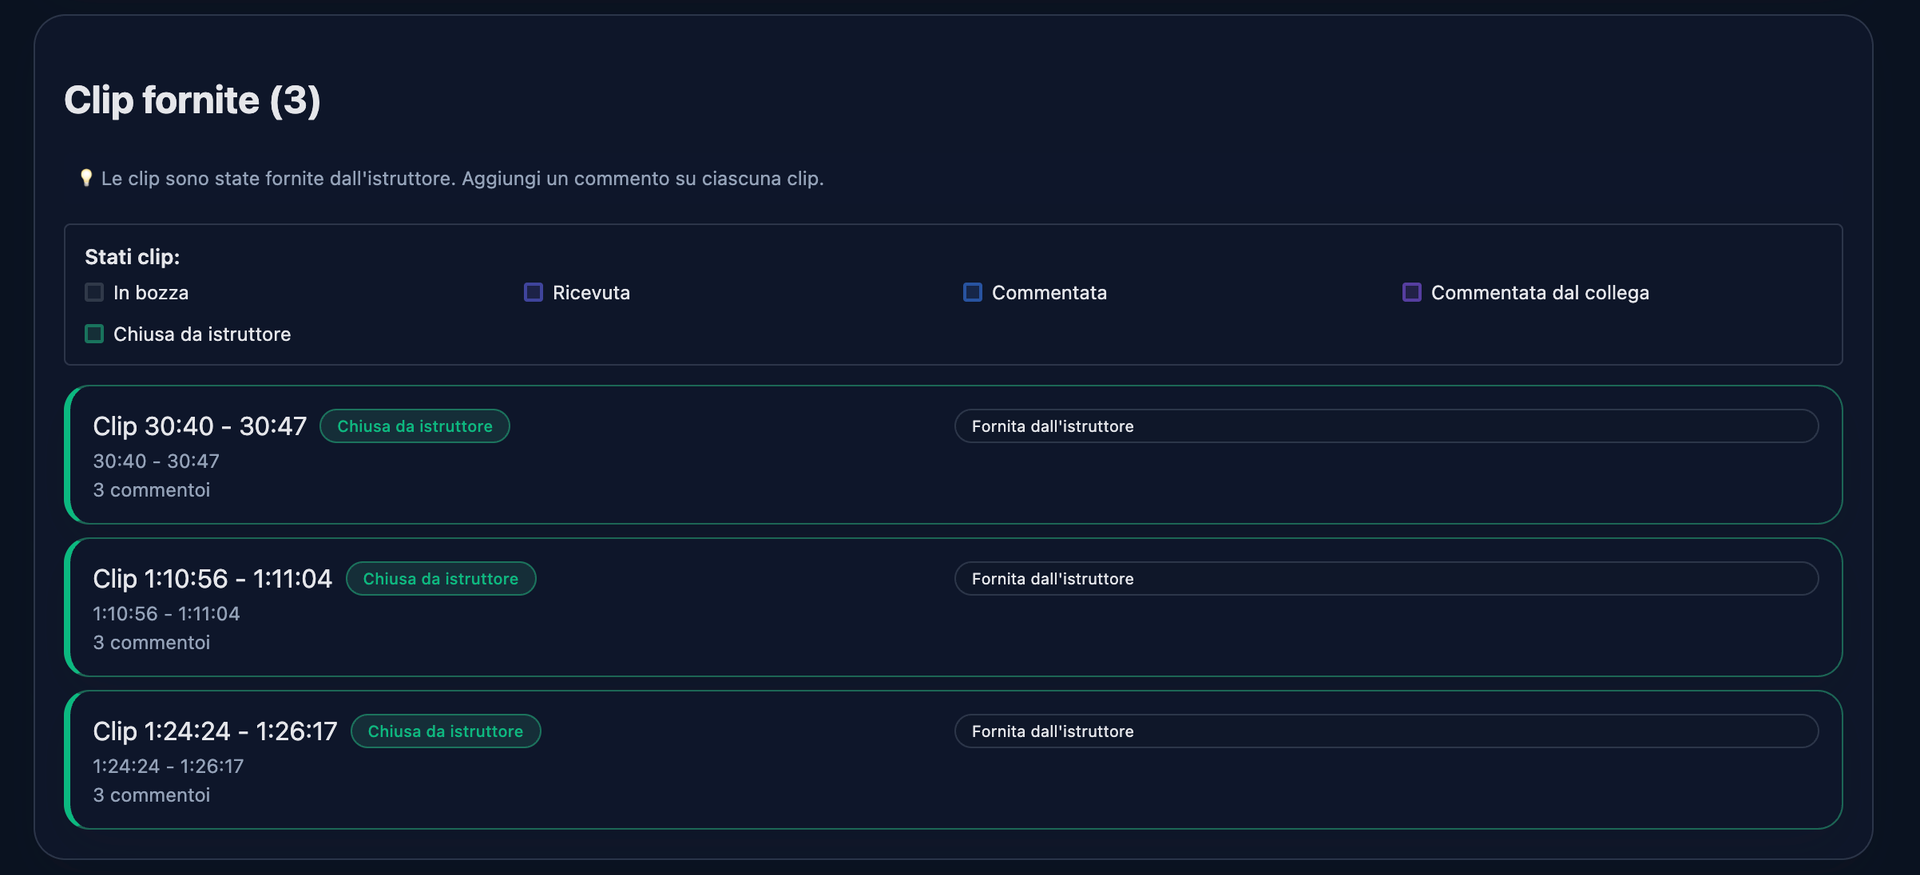Click 'Chiusa da istruttore' badge on clip 30:40
This screenshot has height=875, width=1920.
(414, 426)
